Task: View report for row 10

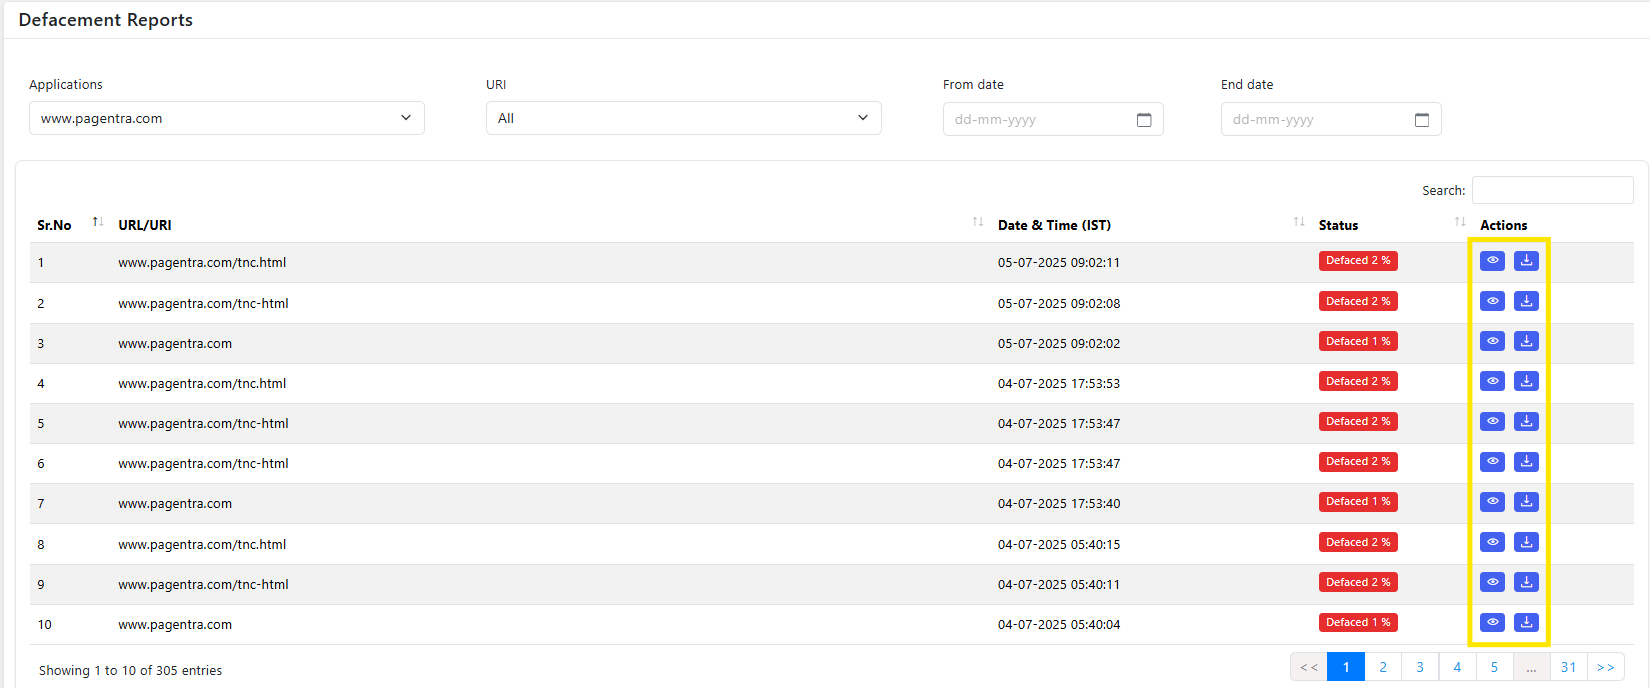Action: tap(1492, 622)
